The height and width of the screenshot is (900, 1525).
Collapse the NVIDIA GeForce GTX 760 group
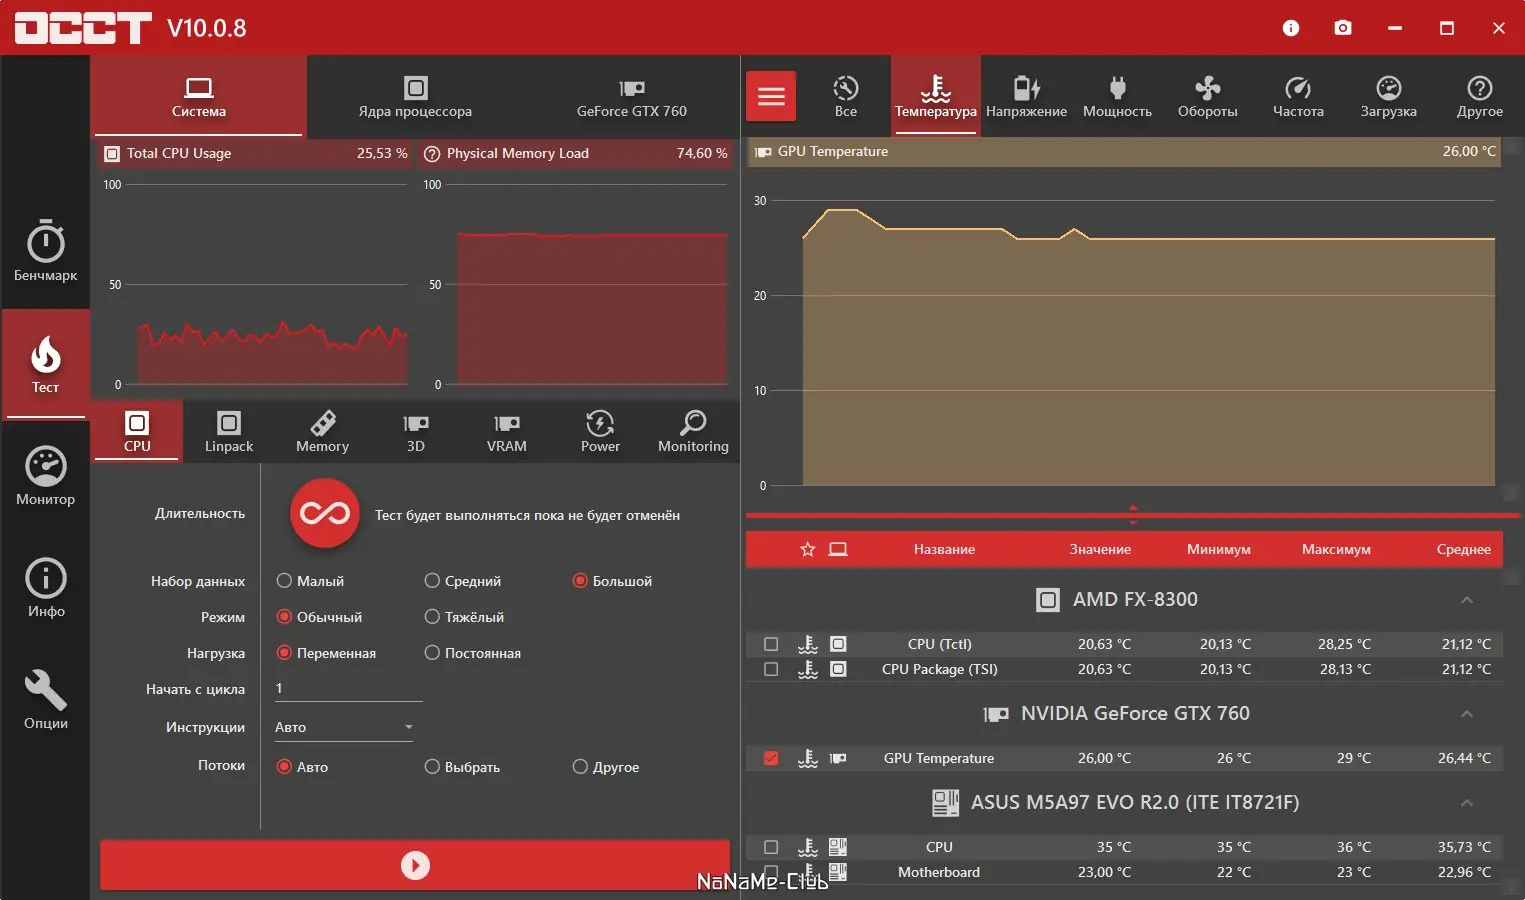click(1467, 714)
